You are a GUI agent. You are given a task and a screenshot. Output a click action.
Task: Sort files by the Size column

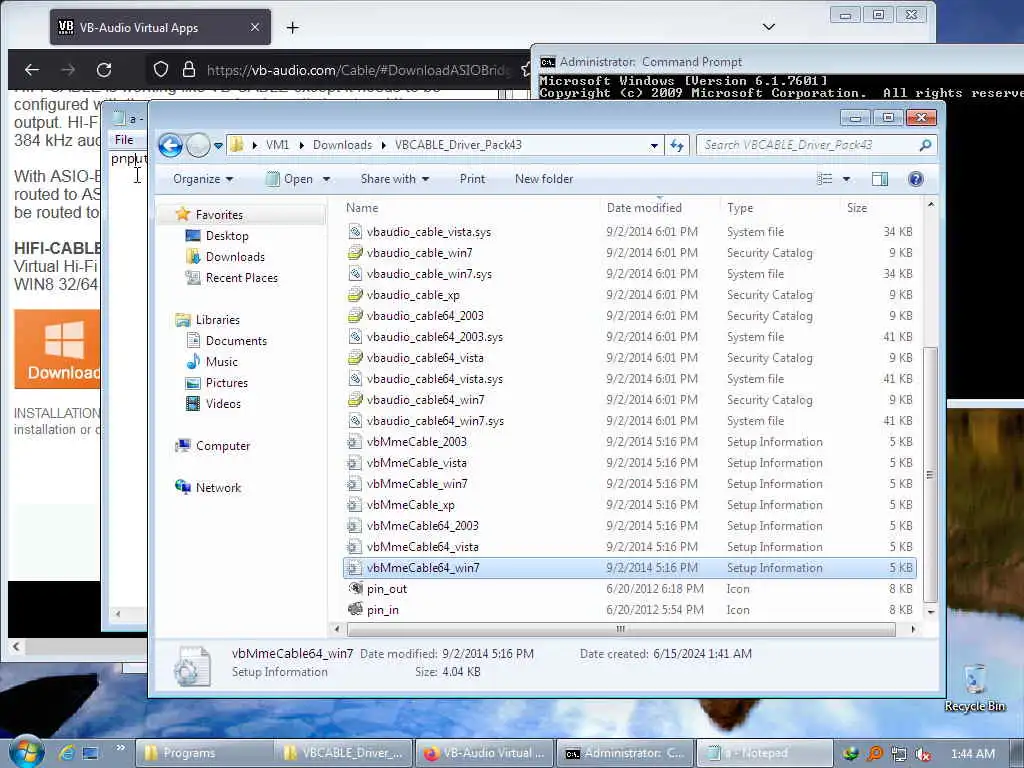[857, 208]
